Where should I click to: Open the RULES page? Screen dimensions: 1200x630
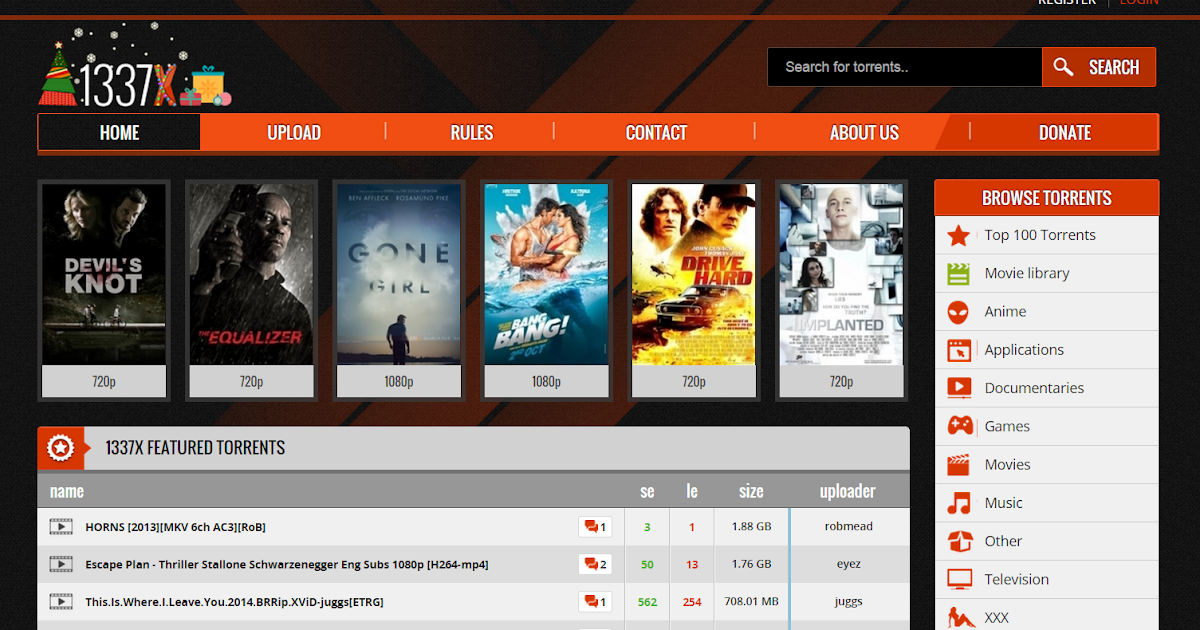pyautogui.click(x=471, y=132)
